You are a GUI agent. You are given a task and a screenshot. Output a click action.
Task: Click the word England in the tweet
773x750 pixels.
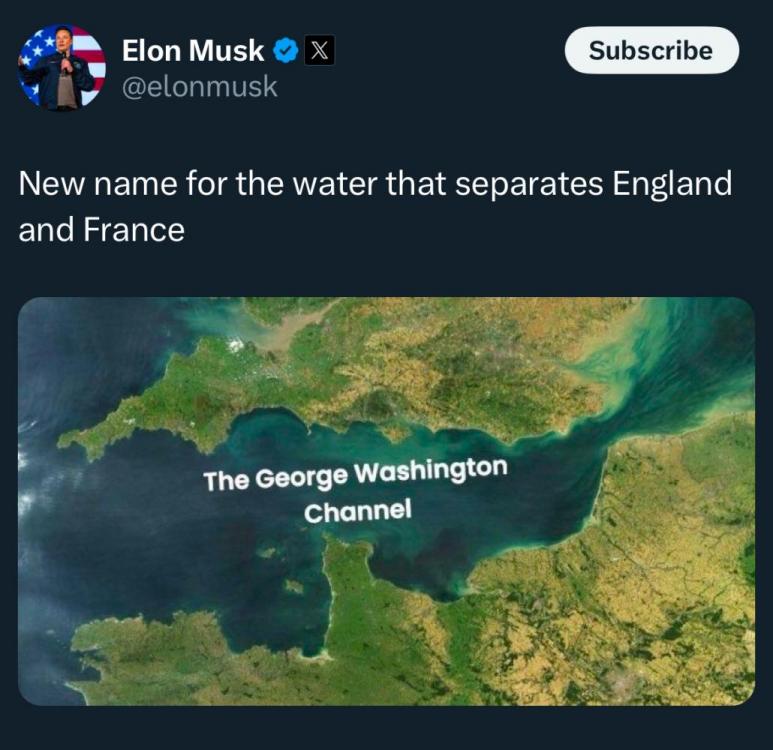[x=672, y=185]
